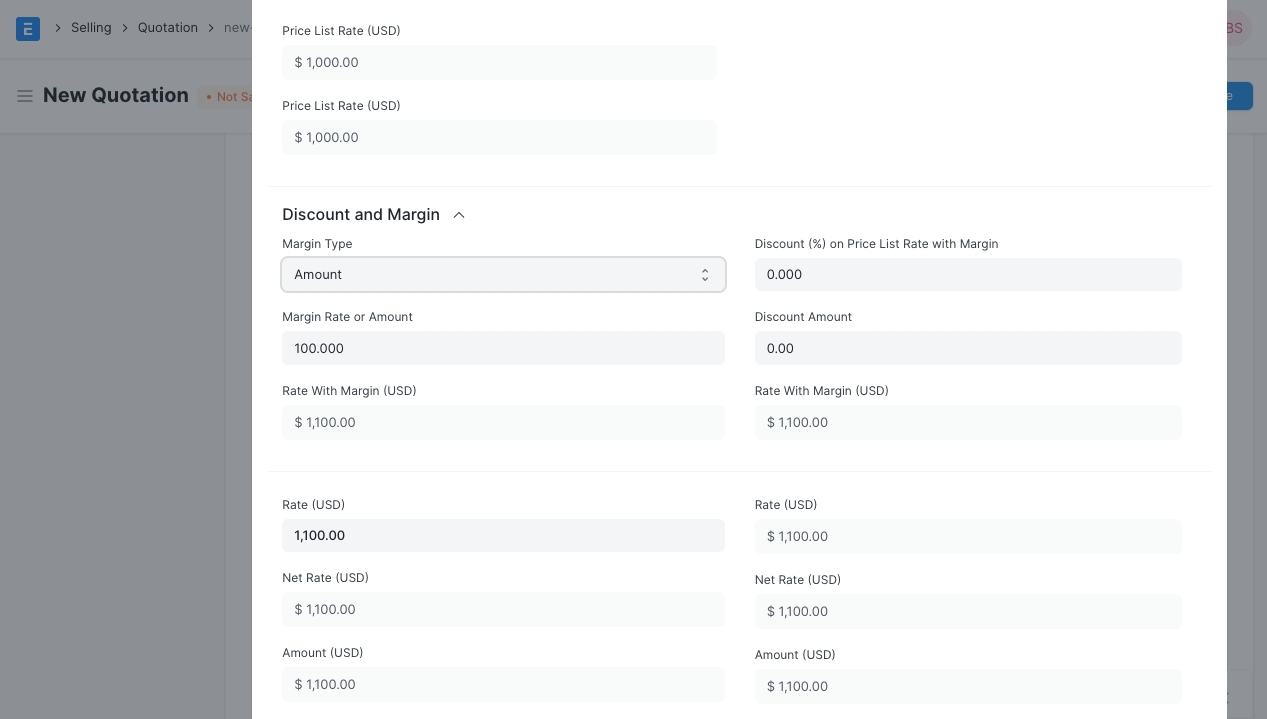Select the Discount Amount input
This screenshot has width=1267, height=719.
967,348
